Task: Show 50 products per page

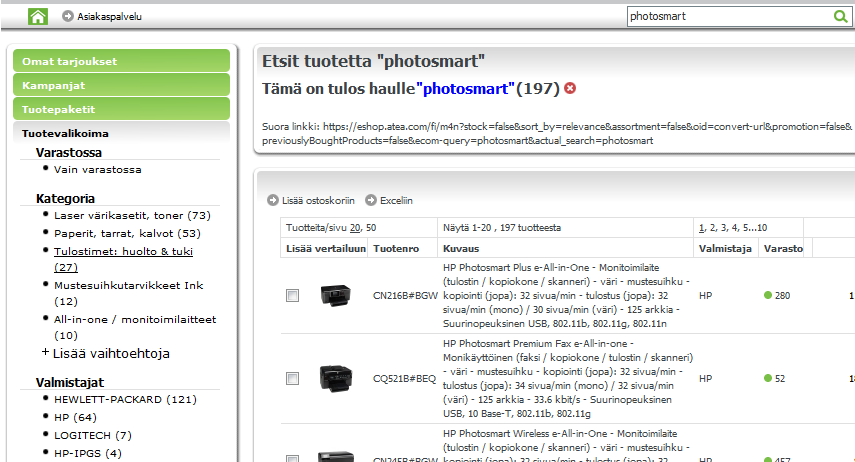Action: pos(371,227)
